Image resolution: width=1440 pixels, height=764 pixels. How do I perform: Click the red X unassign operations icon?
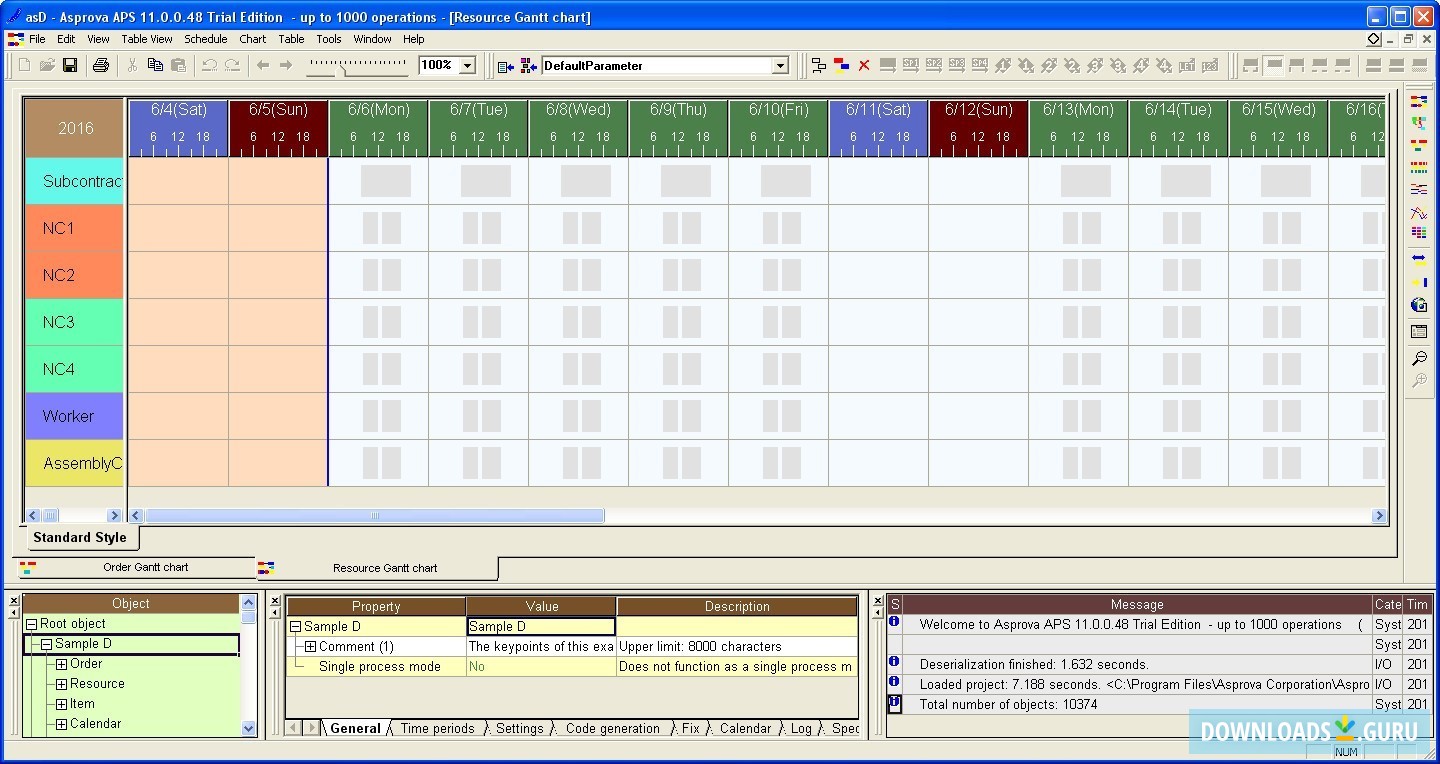tap(864, 65)
